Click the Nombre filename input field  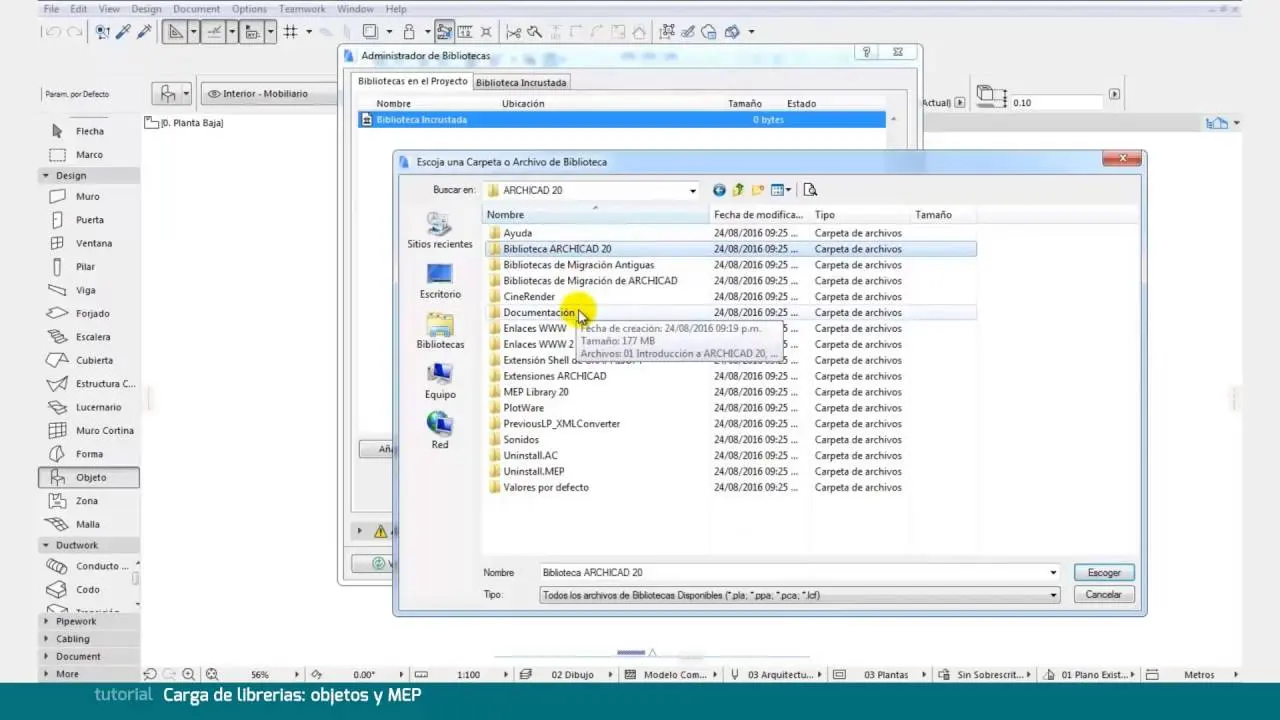[x=790, y=573]
